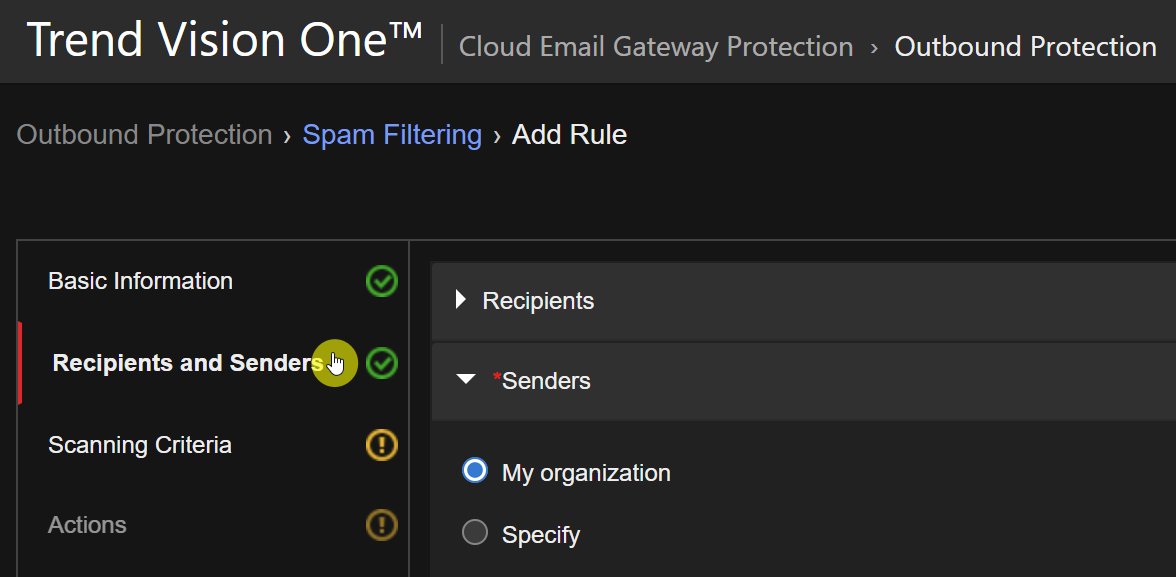Screen dimensions: 1176x577
Task: Select the Recipients and Senders step
Action: [x=187, y=363]
